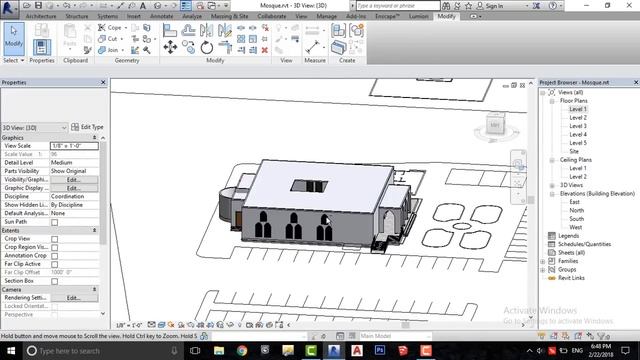Open the Main Model design options dropdown
This screenshot has width=640, height=360.
pos(394,336)
